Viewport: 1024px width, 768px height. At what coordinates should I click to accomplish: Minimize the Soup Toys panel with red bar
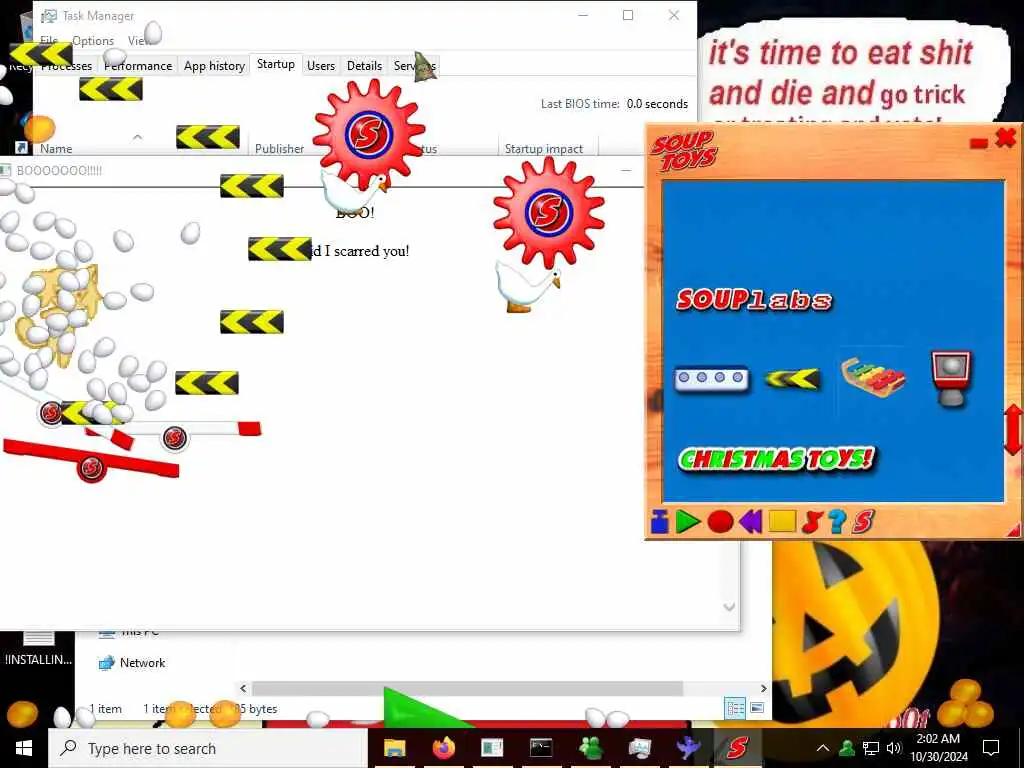[978, 143]
